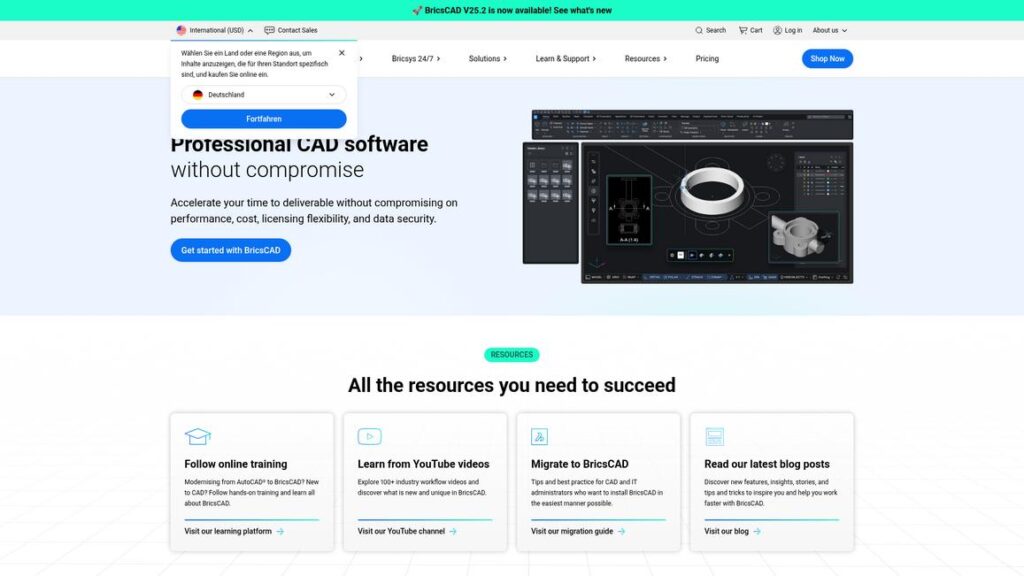Viewport: 1024px width, 576px height.
Task: Click arrow next to Visit our blog
Action: click(x=757, y=532)
